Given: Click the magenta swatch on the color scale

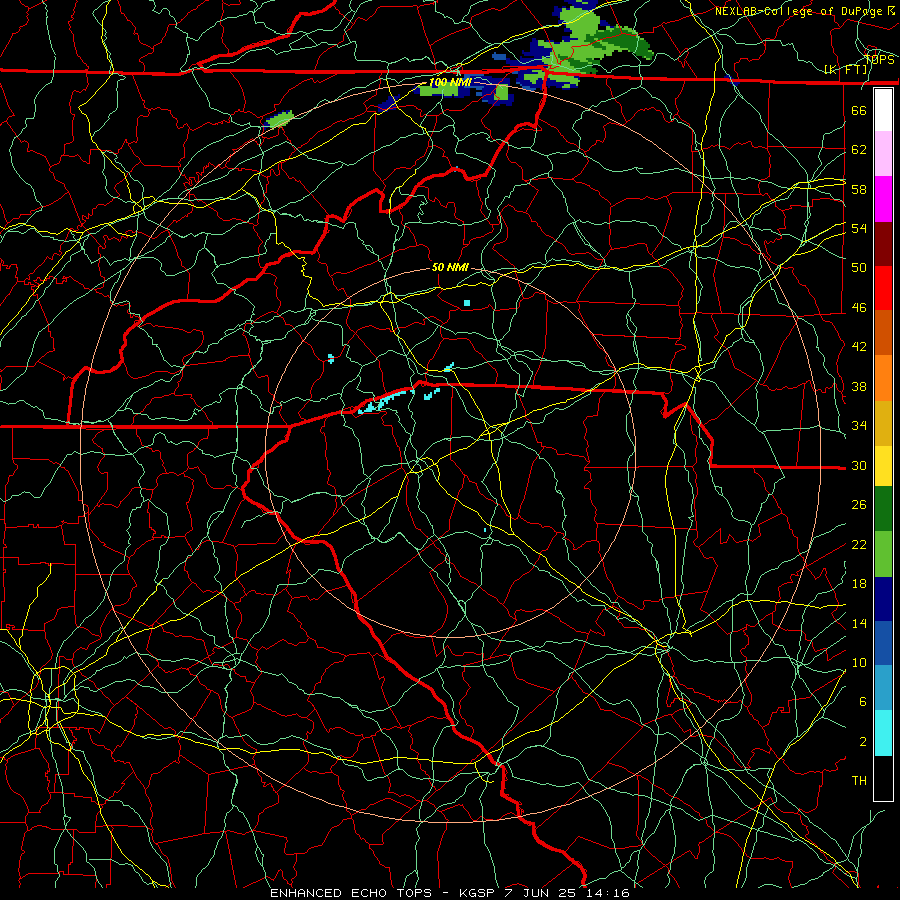Looking at the screenshot, I should tap(883, 199).
